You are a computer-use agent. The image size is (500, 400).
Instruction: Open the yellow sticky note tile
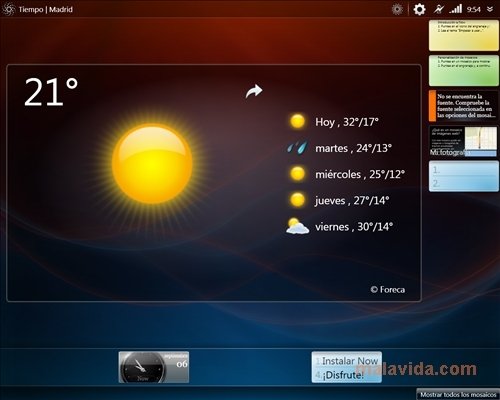point(464,35)
